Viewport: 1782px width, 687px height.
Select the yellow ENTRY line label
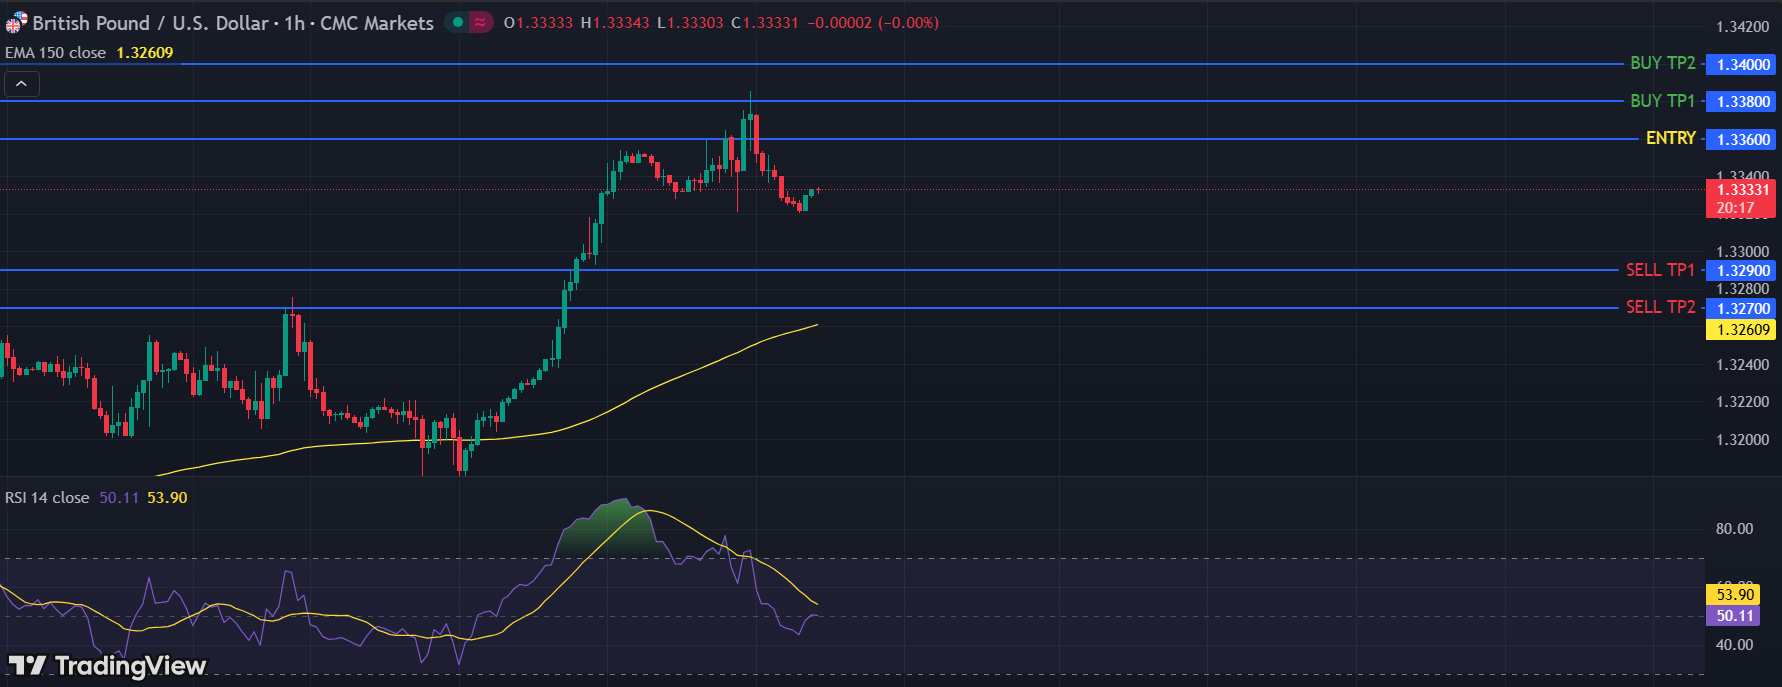(1670, 138)
